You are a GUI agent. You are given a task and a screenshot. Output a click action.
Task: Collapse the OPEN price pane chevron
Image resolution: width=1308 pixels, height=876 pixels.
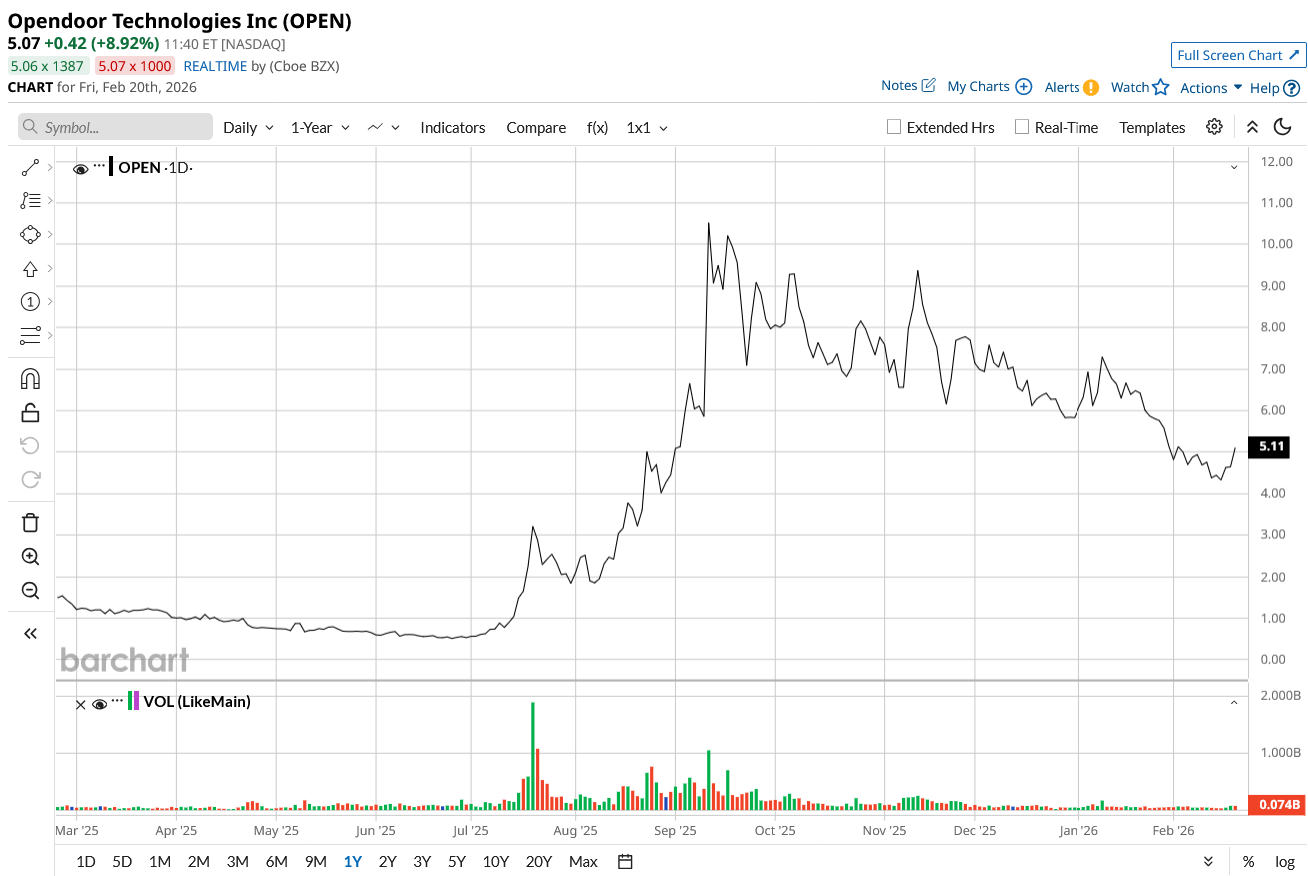[x=1234, y=167]
